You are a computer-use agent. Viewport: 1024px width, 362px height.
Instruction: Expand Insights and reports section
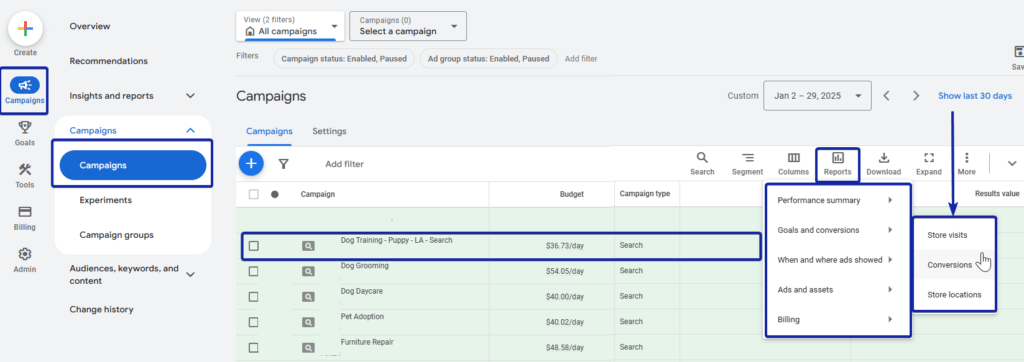[133, 95]
